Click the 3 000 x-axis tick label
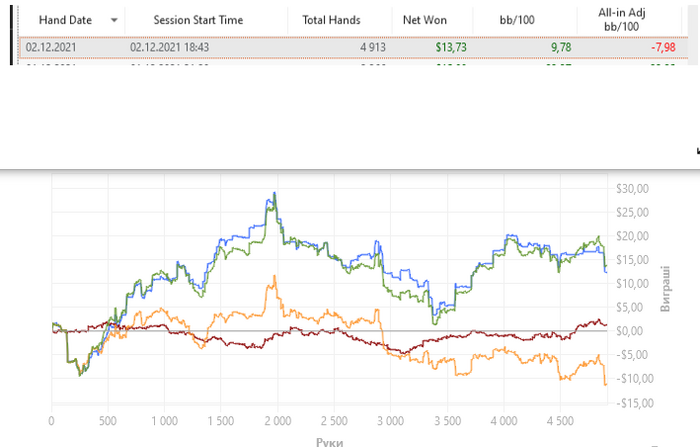The height and width of the screenshot is (447, 700). coord(391,421)
